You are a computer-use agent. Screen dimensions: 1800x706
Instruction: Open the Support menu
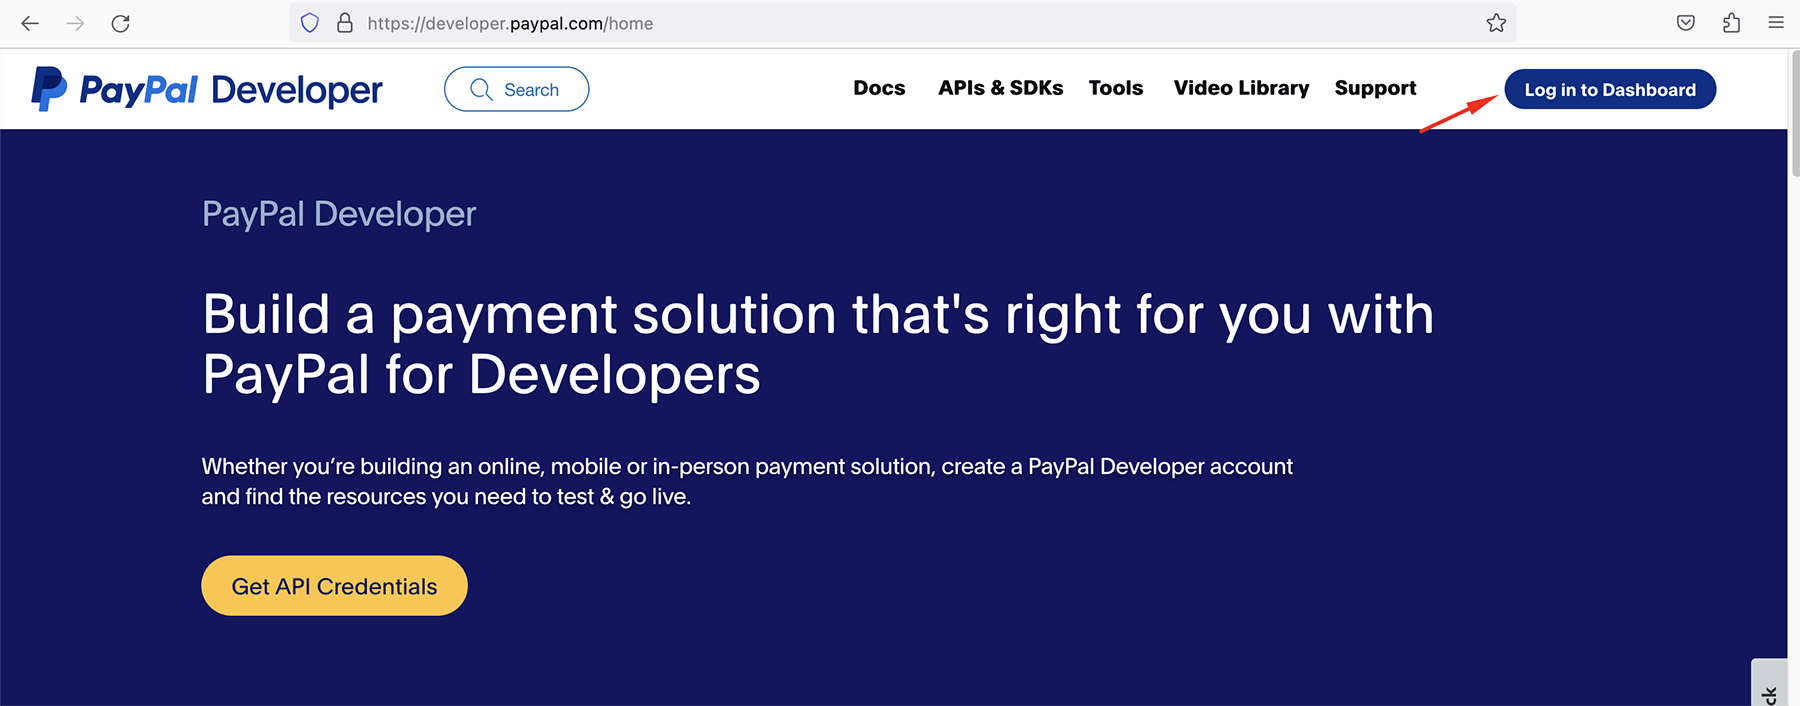1375,88
